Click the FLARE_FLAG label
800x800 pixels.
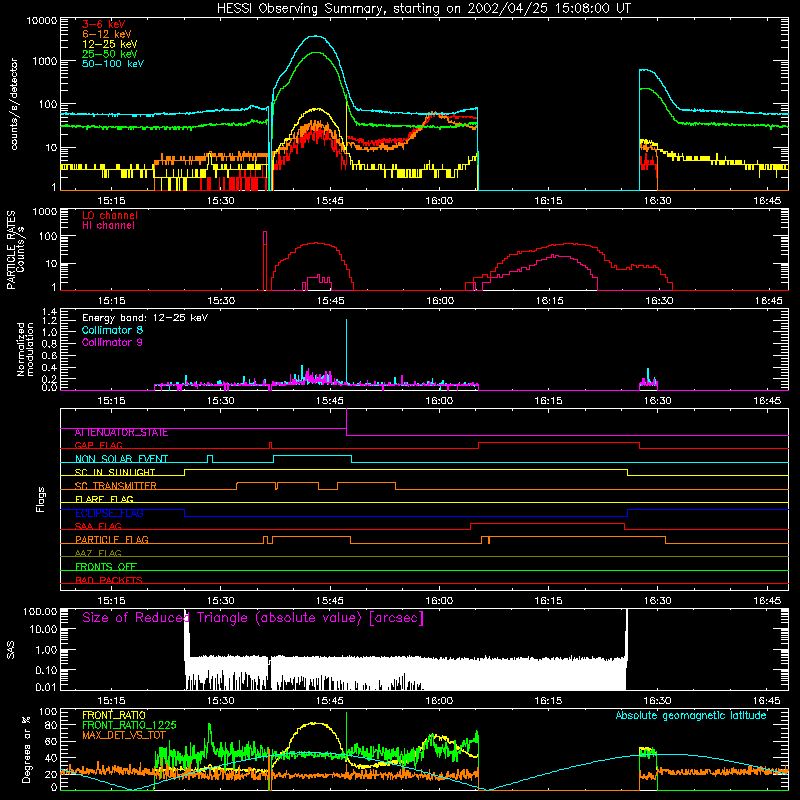(x=104, y=499)
